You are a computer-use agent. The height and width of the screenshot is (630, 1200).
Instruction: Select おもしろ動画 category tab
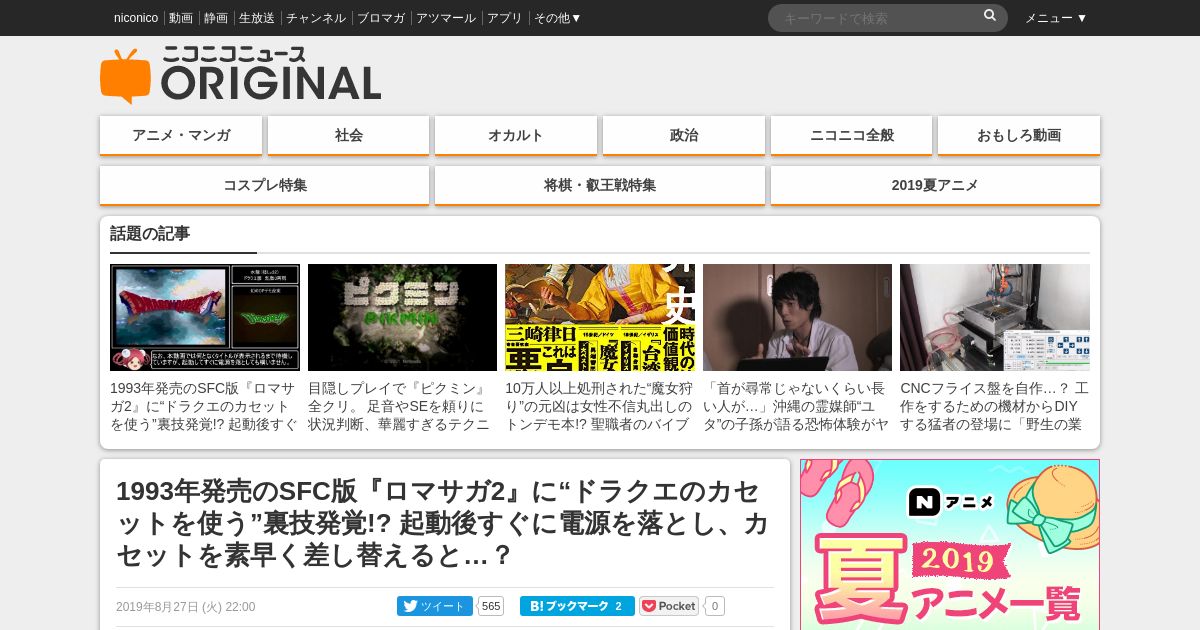(x=1019, y=135)
